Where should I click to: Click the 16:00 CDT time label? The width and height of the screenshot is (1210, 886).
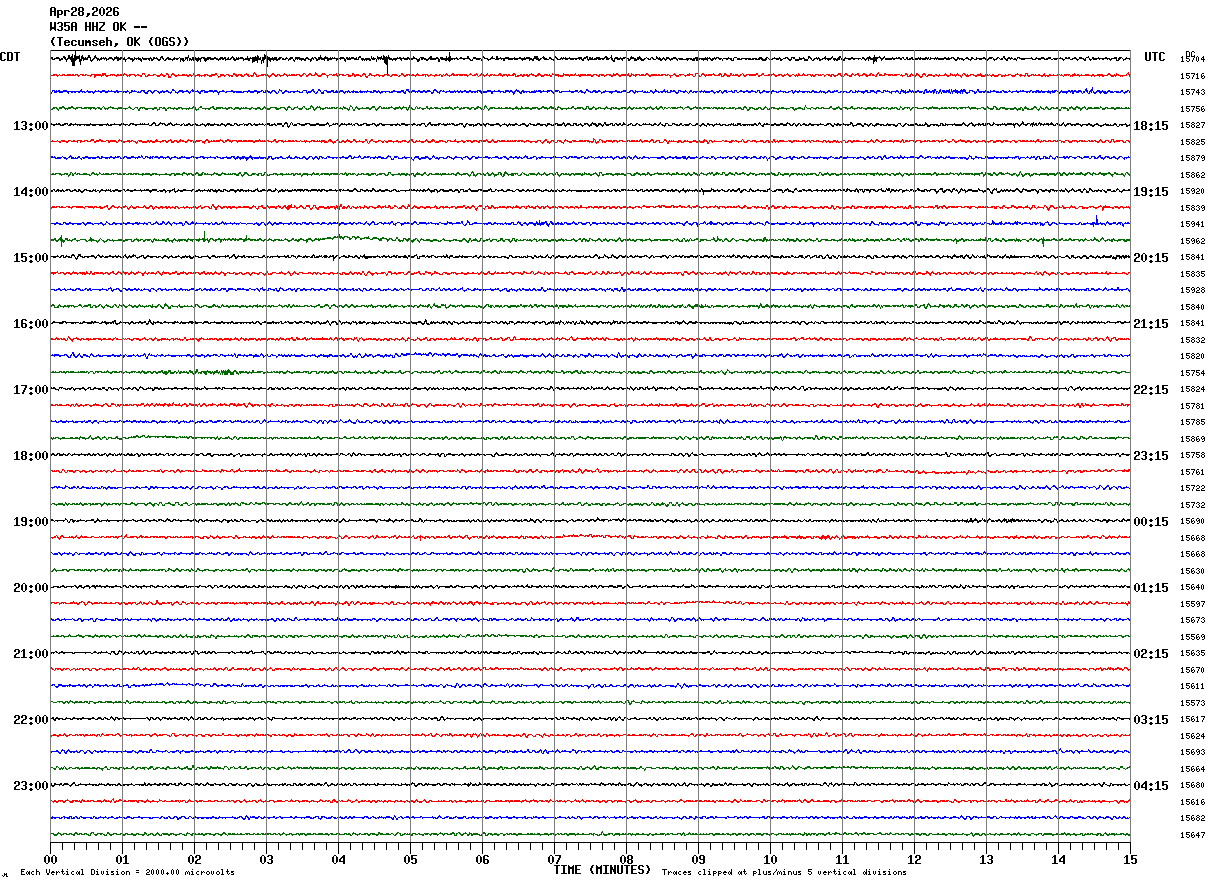point(31,324)
